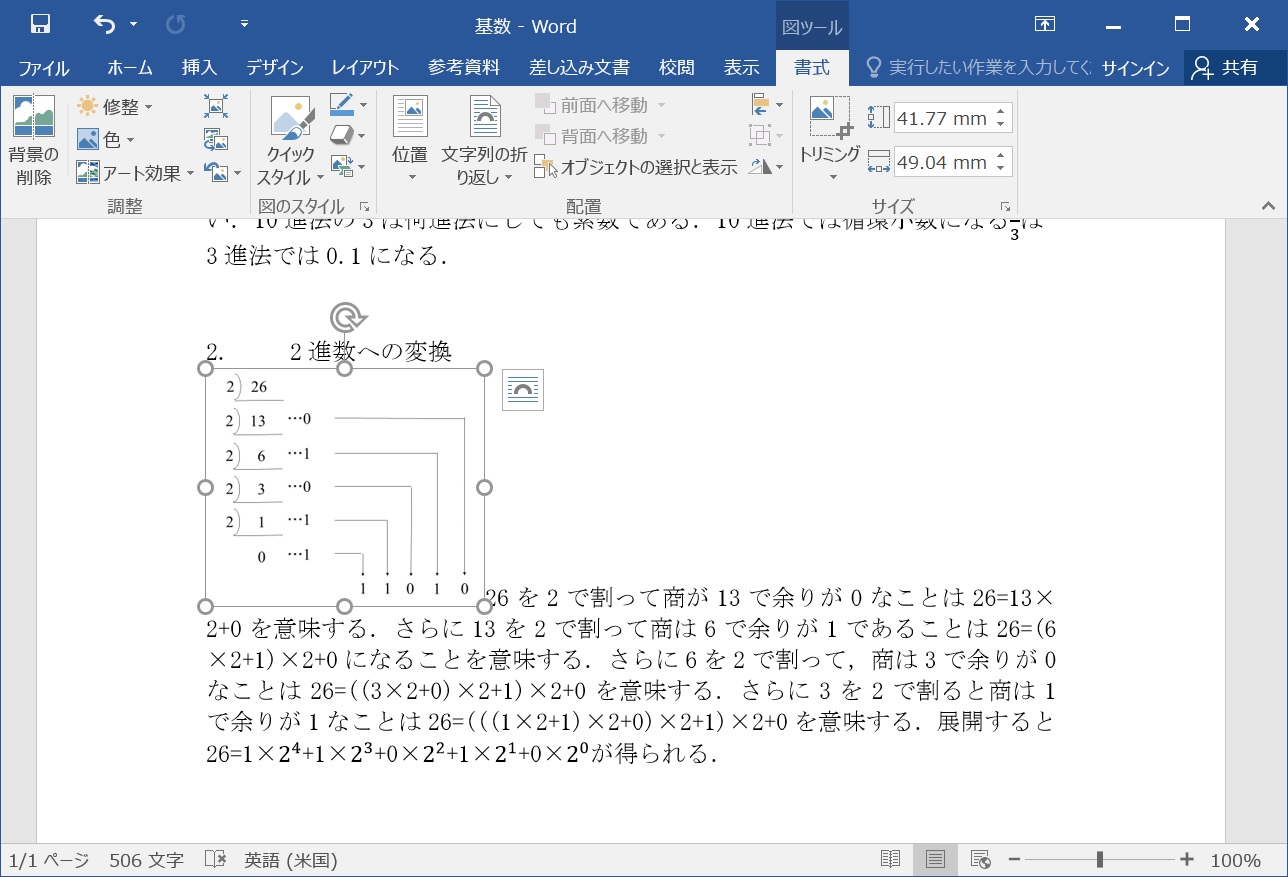Switch to the デザイン tab
The height and width of the screenshot is (877, 1288).
[275, 68]
